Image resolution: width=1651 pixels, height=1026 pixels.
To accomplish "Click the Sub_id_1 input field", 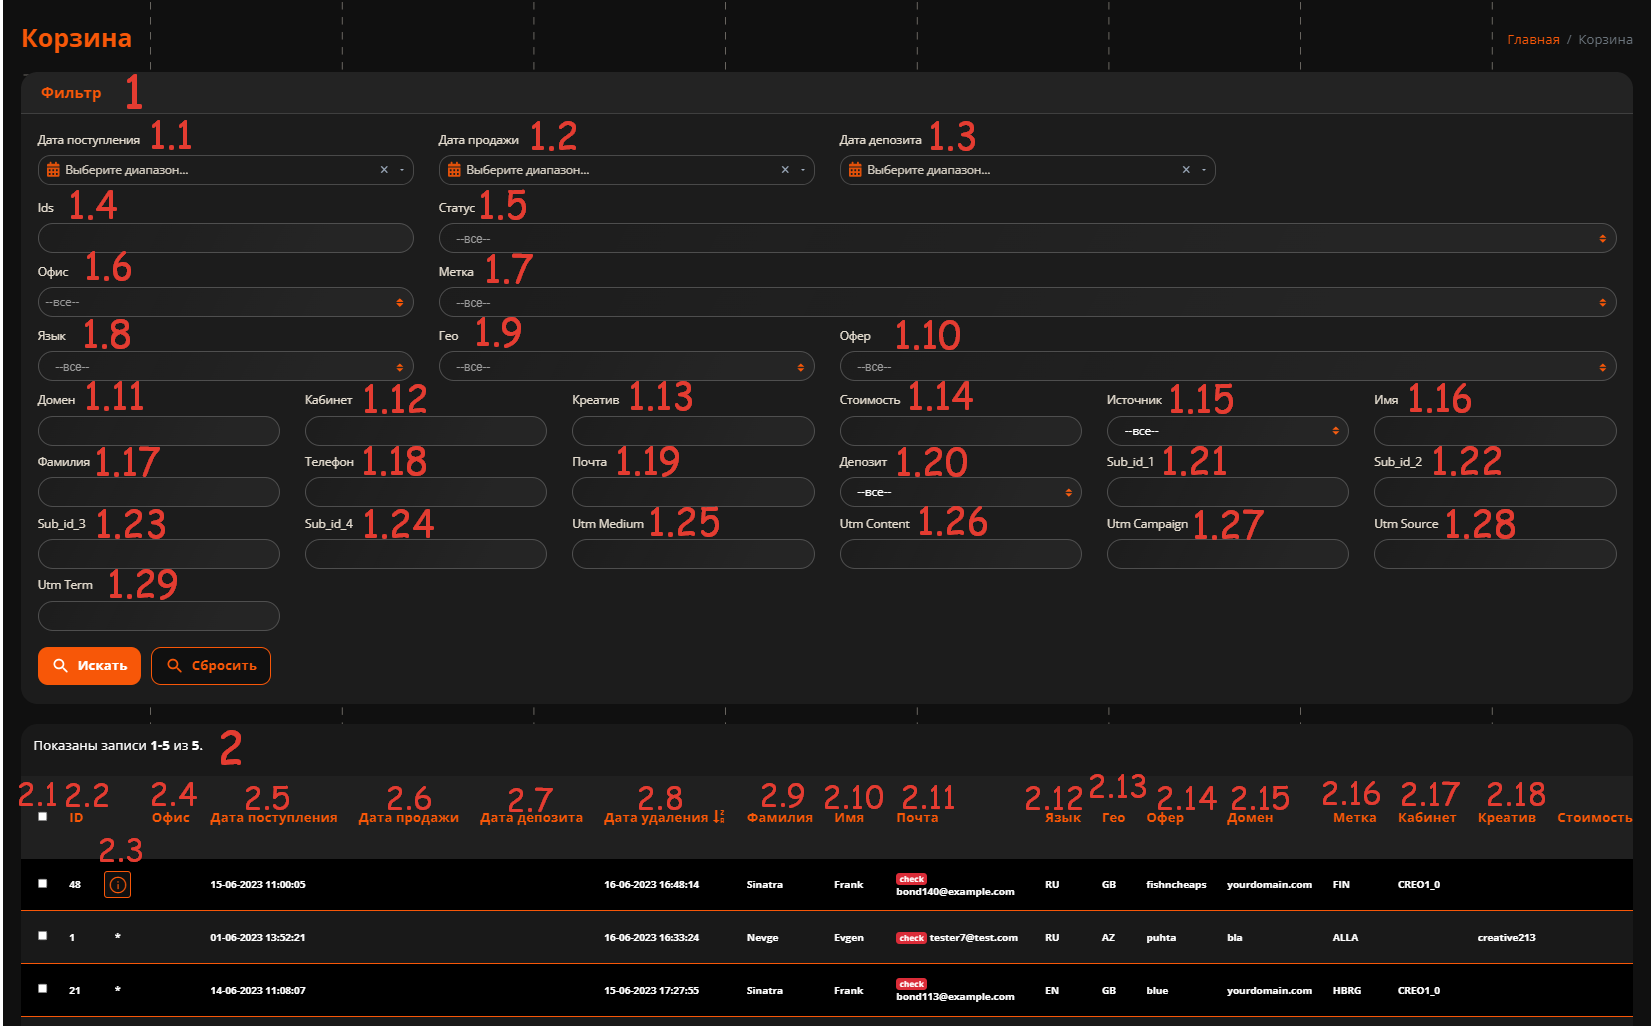I will (1227, 492).
